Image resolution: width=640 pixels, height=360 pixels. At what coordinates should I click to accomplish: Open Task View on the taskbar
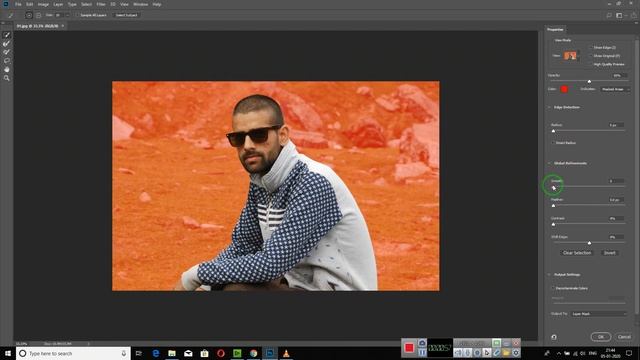[x=139, y=353]
